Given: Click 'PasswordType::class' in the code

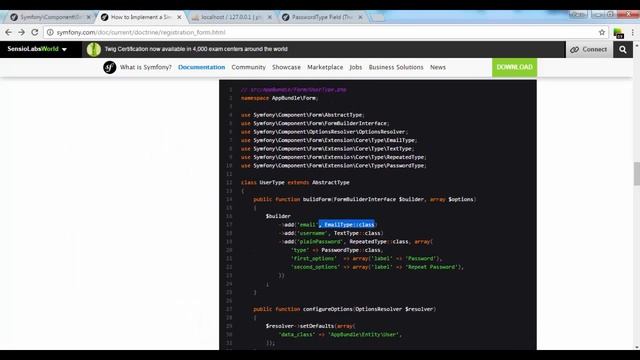Looking at the screenshot, I should (352, 250).
